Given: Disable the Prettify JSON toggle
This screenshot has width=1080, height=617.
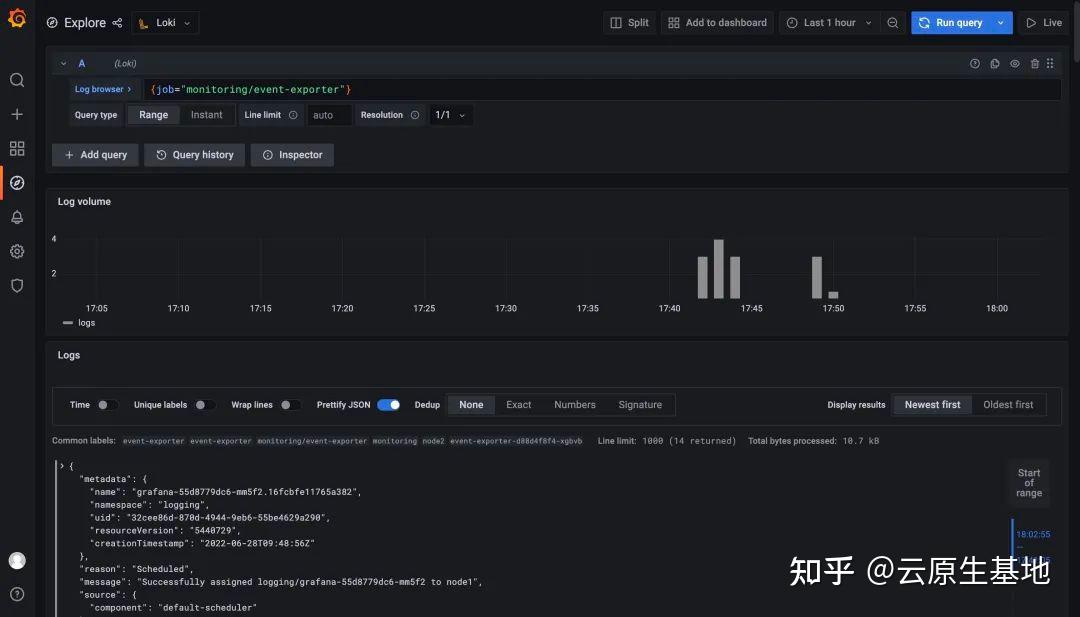Looking at the screenshot, I should 389,404.
